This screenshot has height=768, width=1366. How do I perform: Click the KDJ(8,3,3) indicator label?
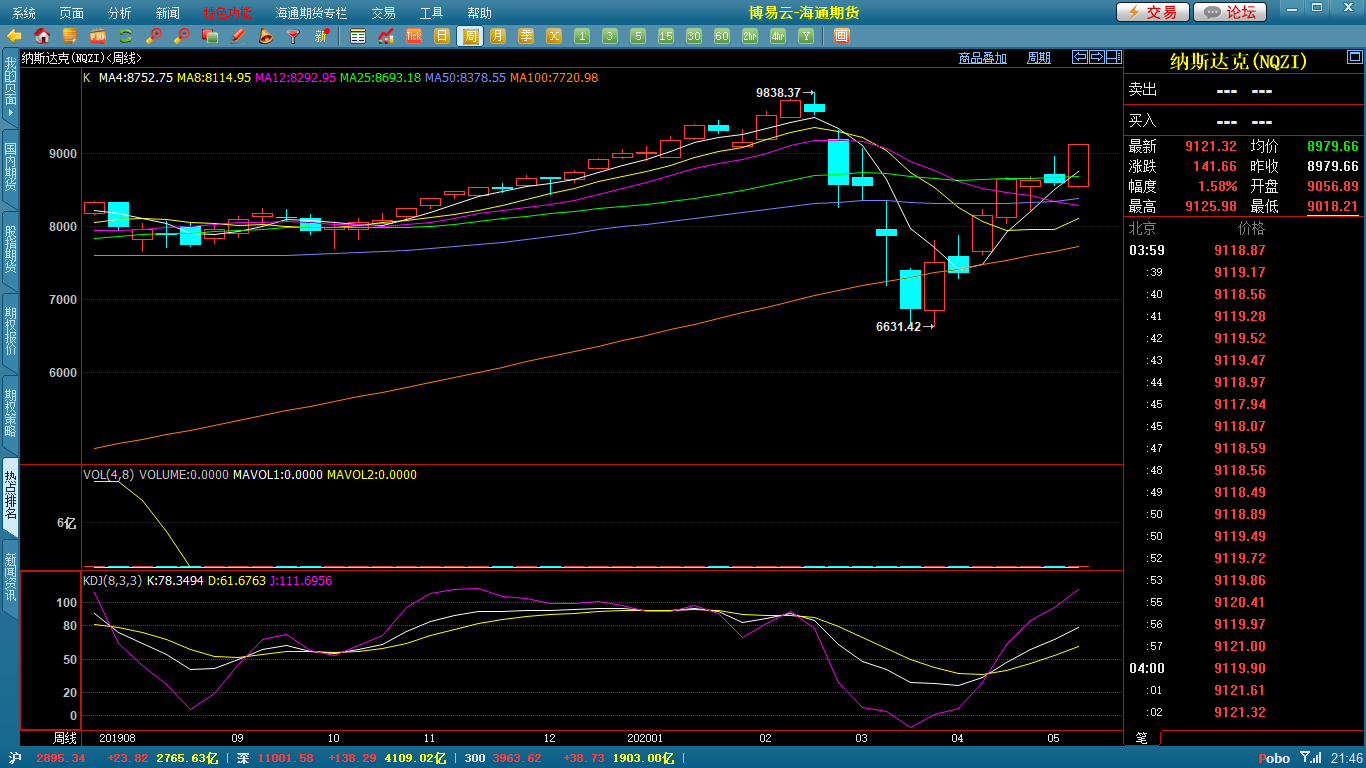coord(113,580)
